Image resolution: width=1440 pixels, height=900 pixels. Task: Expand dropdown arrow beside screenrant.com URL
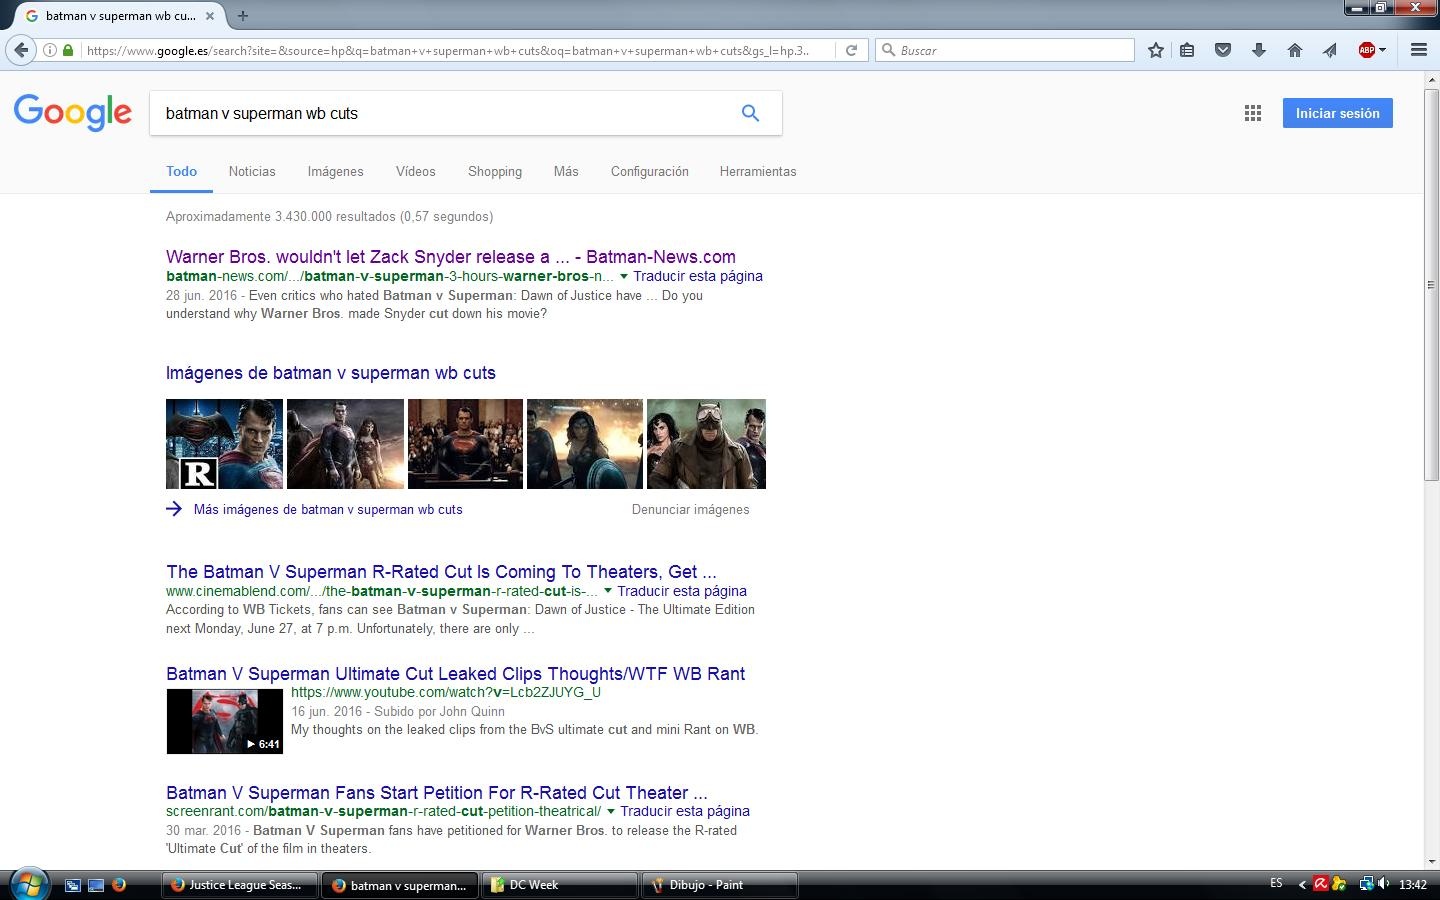click(611, 811)
